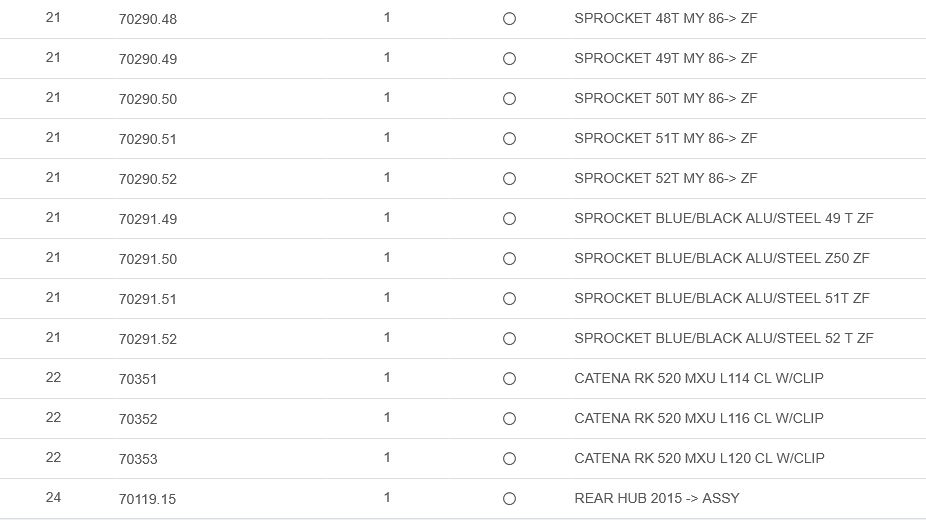Click part number 70290.48
Image resolution: width=926 pixels, height=520 pixels.
point(147,19)
